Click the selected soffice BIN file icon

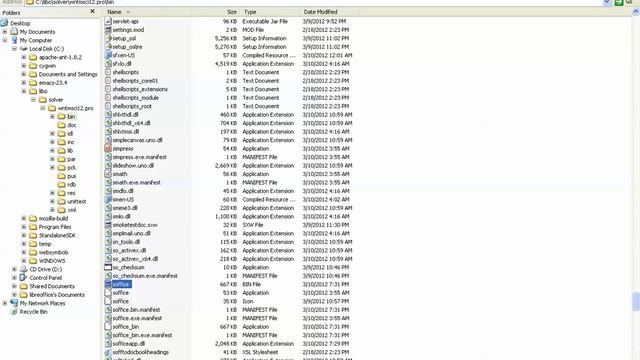[x=108, y=284]
